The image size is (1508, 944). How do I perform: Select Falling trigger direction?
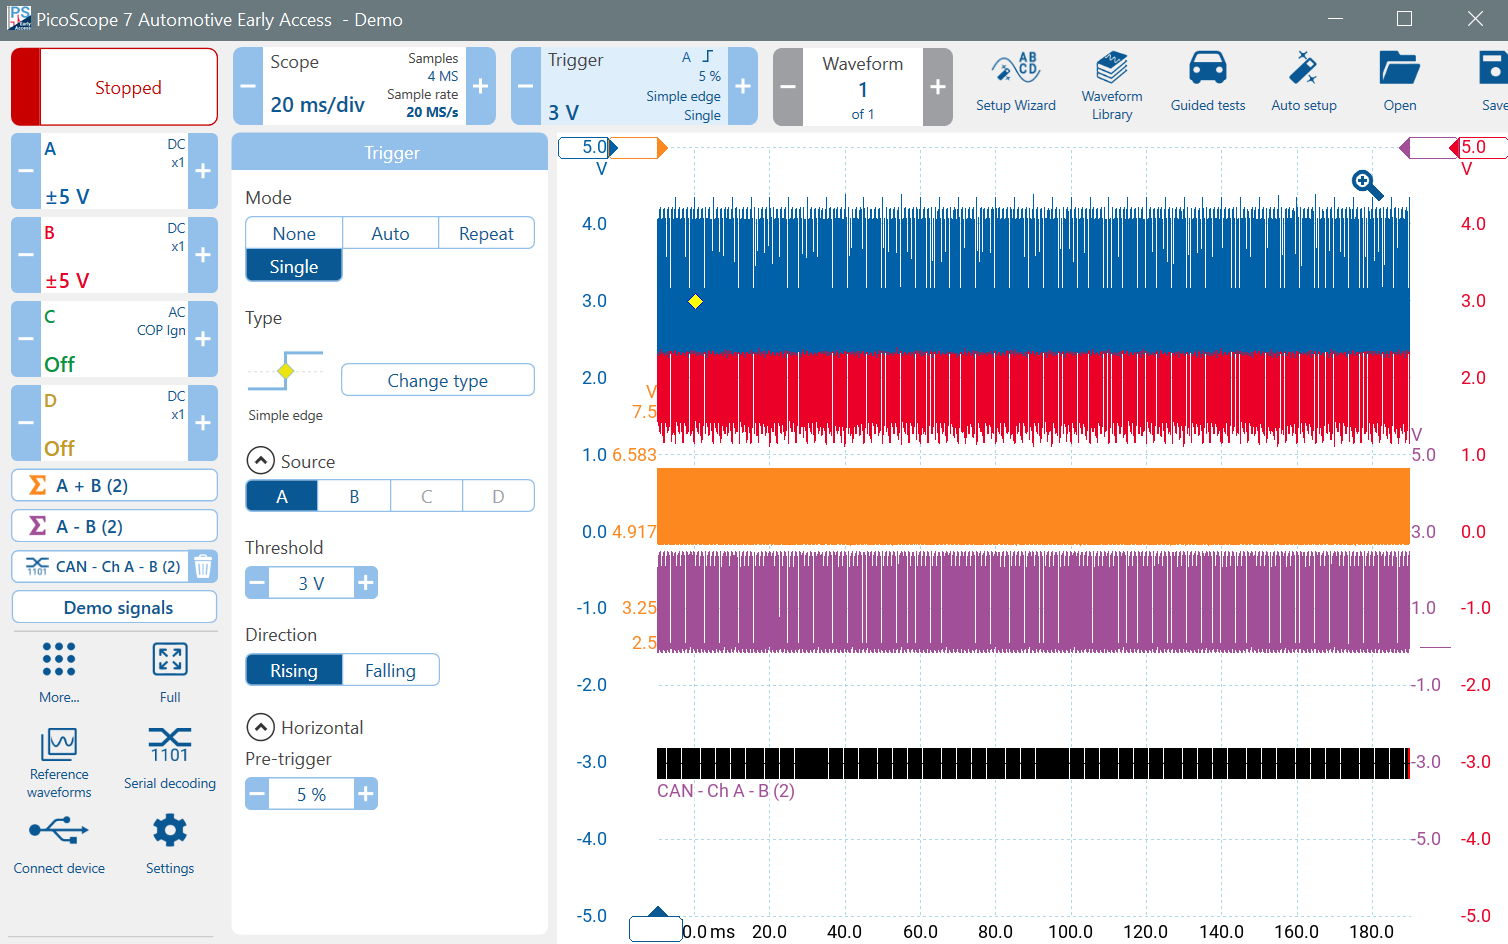pyautogui.click(x=390, y=670)
